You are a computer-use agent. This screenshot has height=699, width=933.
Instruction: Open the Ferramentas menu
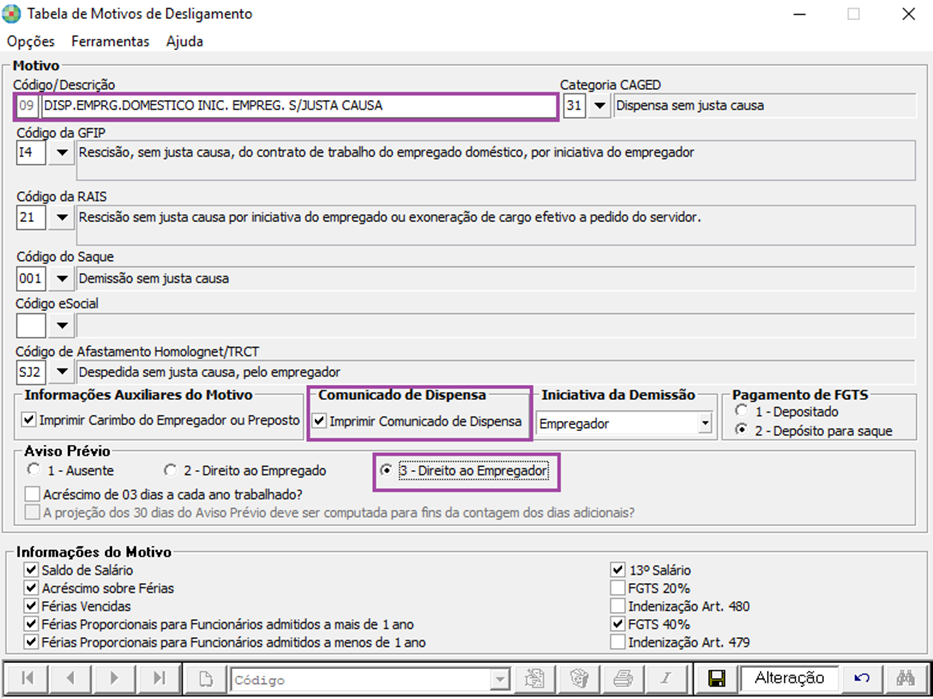tap(110, 41)
